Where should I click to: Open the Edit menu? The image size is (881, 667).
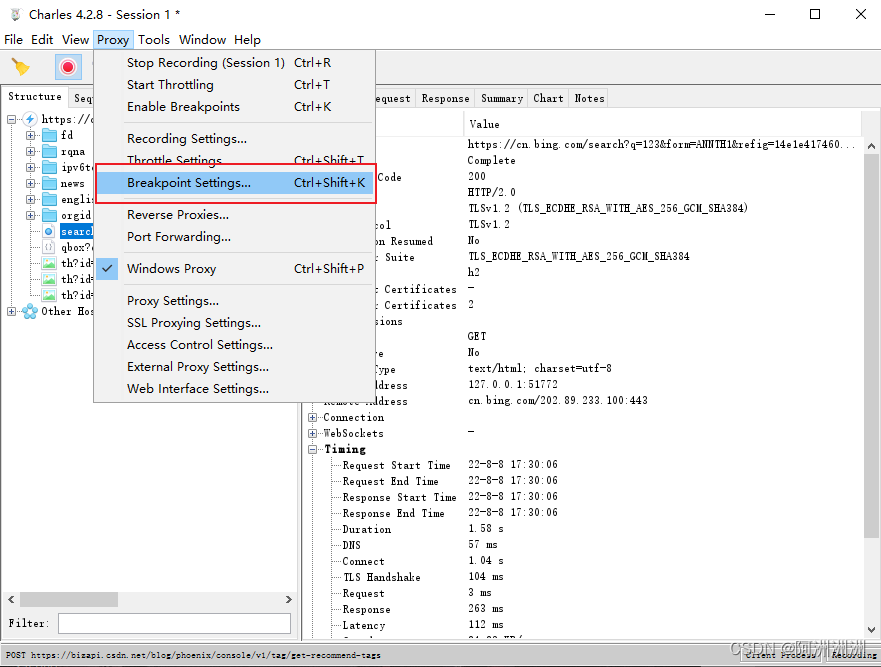42,40
